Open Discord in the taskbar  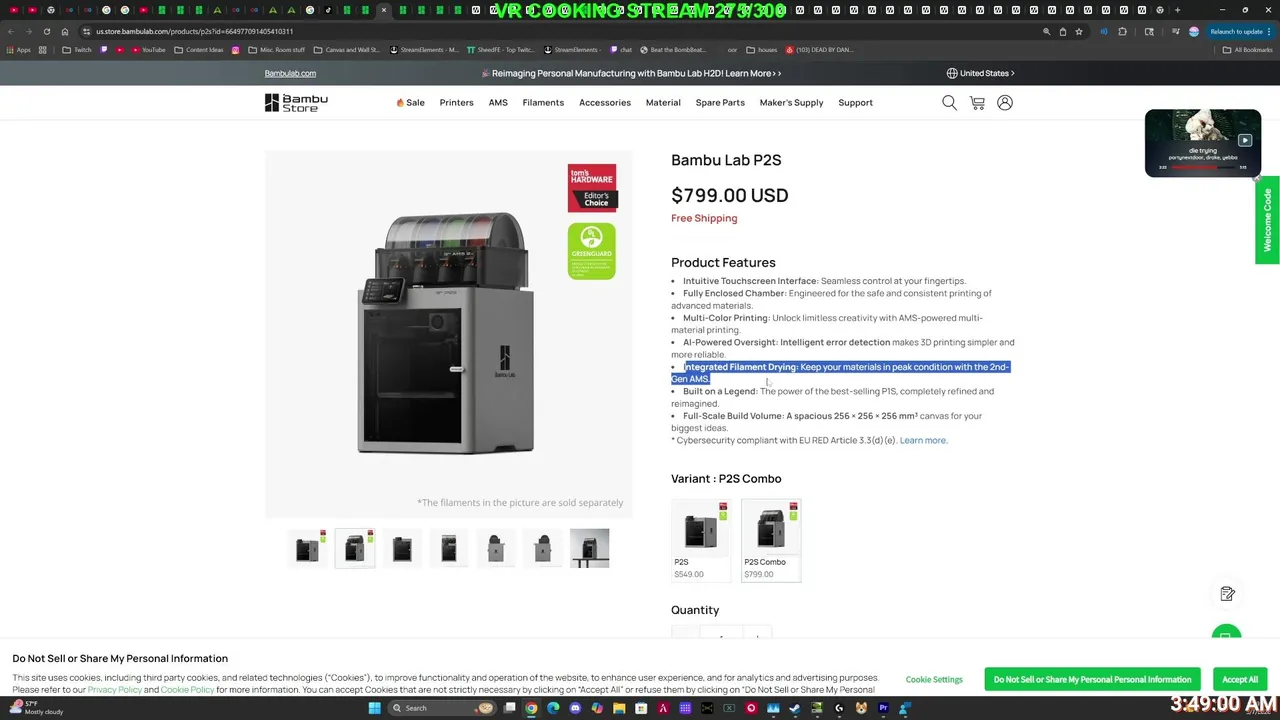pos(575,708)
